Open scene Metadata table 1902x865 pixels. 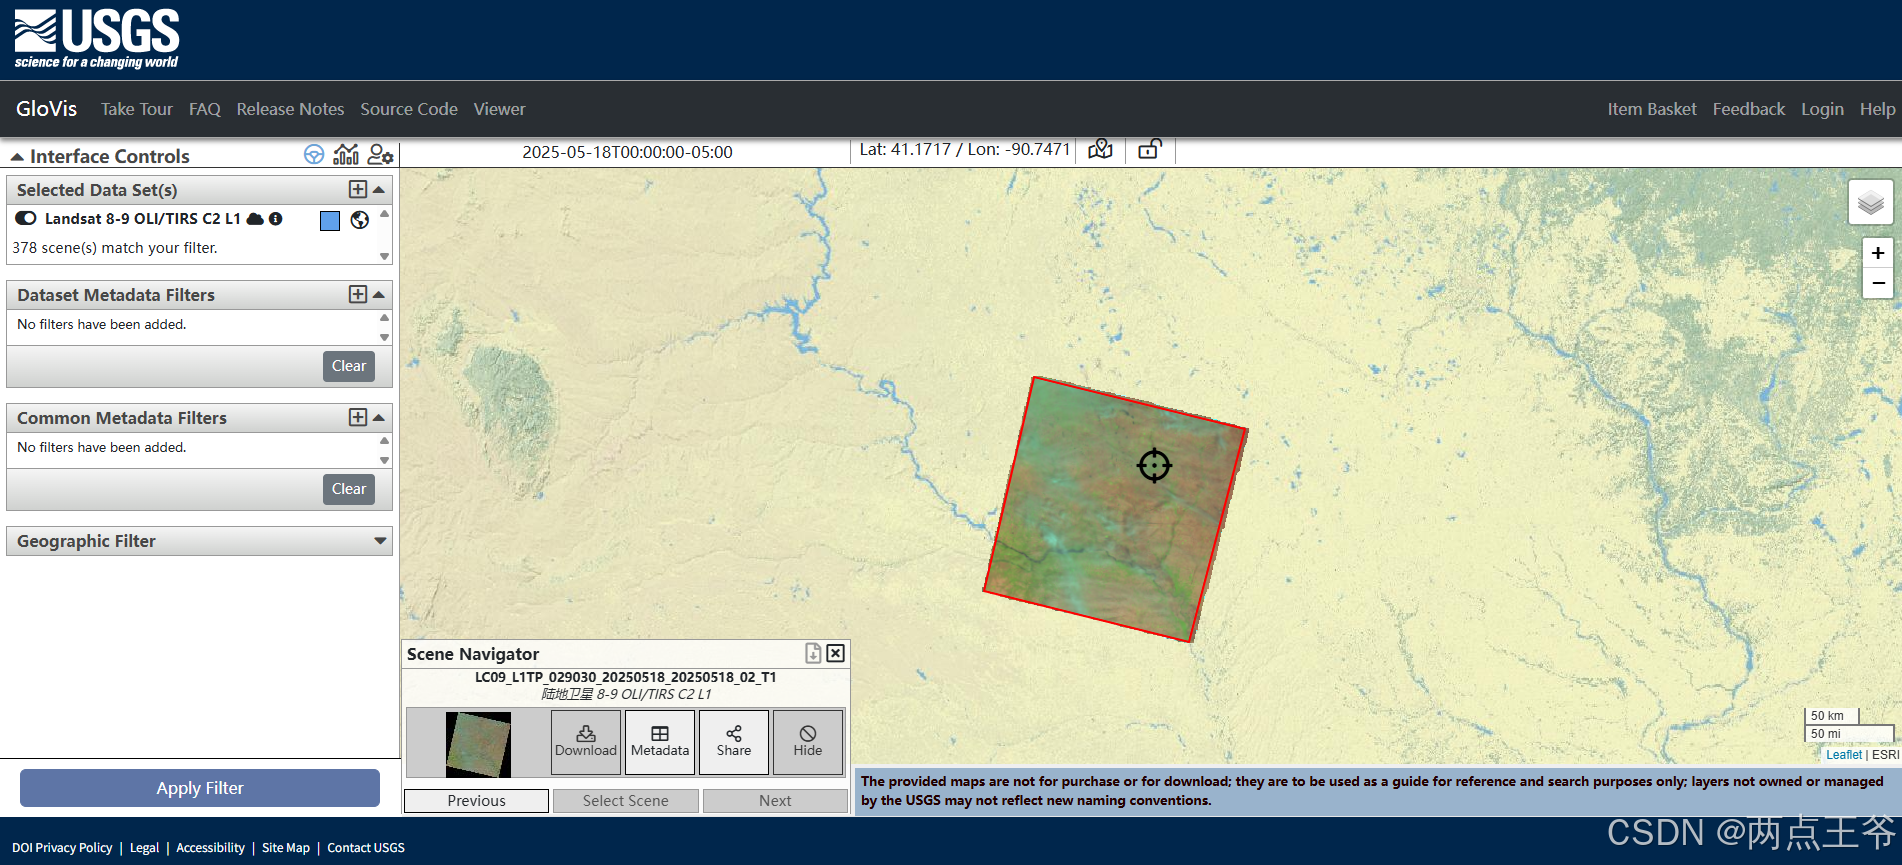pyautogui.click(x=660, y=742)
